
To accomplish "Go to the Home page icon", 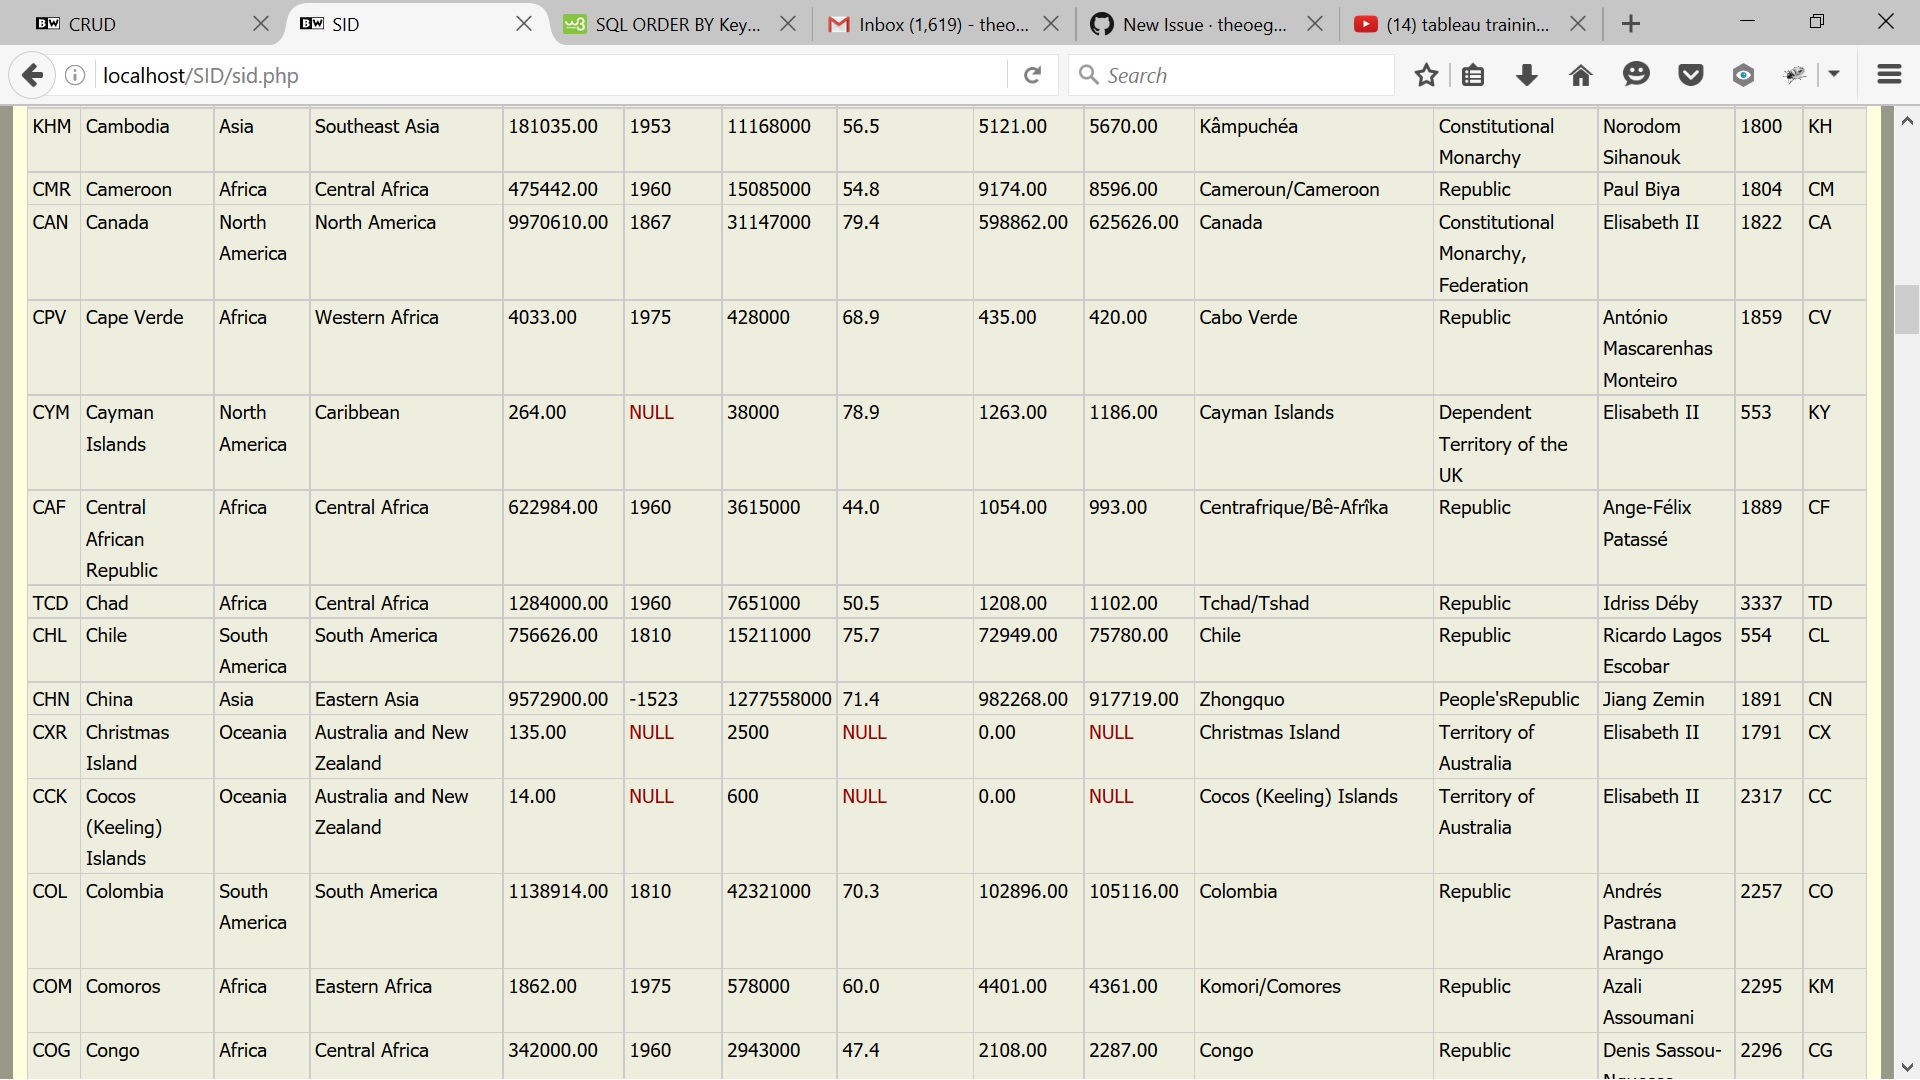I will coord(1581,75).
